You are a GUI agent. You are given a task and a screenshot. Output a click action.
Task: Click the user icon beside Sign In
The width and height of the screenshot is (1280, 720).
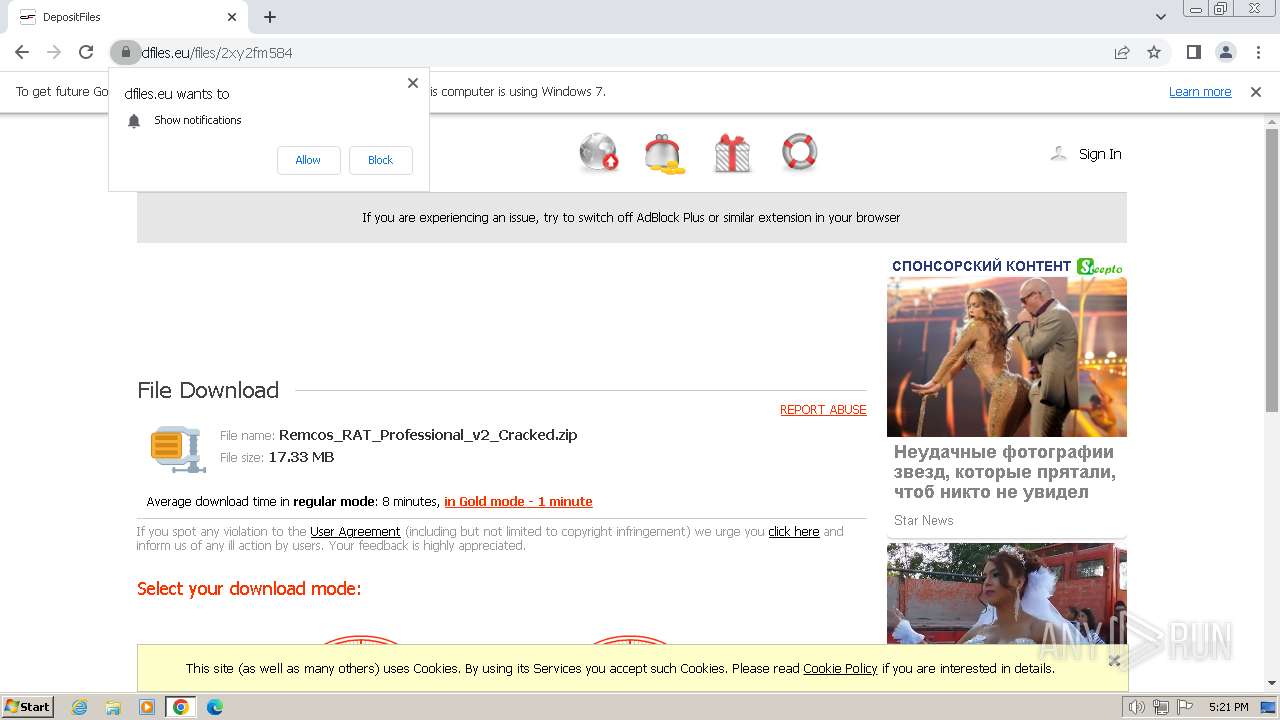coord(1058,154)
